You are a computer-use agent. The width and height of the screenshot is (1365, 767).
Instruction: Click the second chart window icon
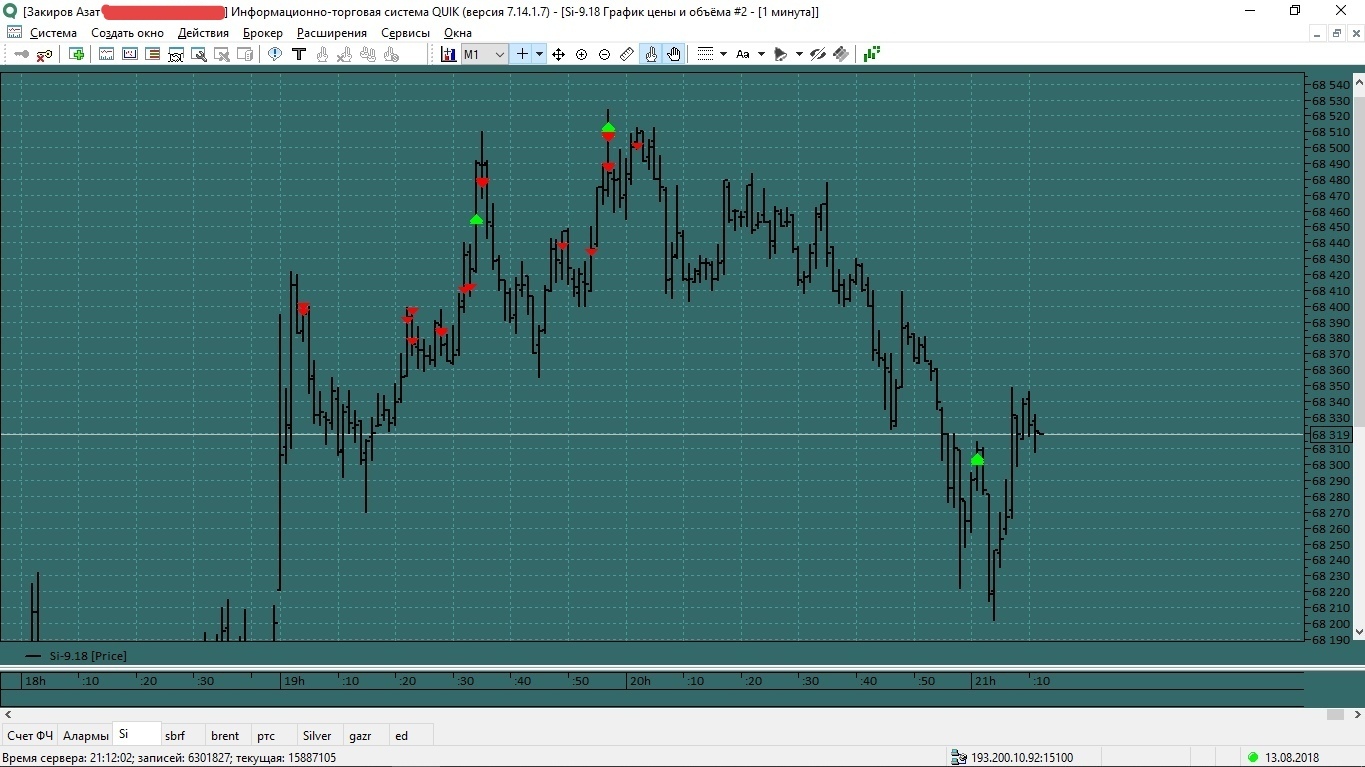130,54
